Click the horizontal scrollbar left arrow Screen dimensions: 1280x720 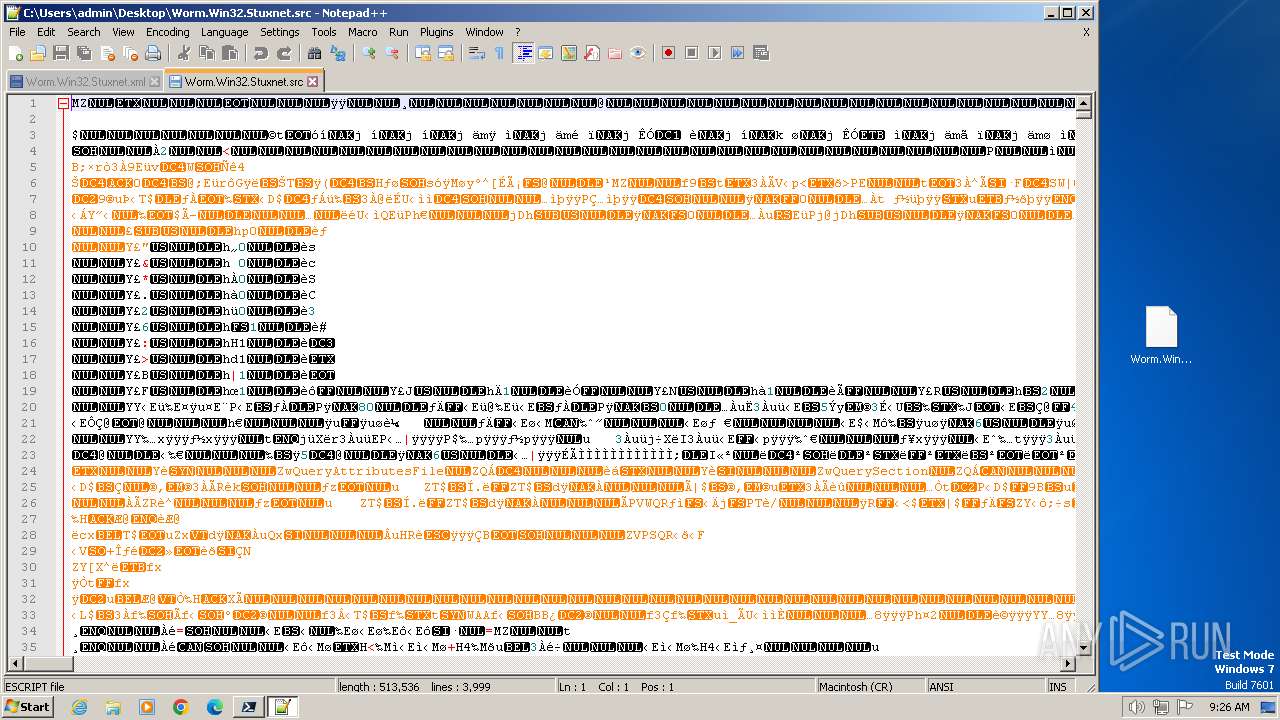pyautogui.click(x=15, y=664)
